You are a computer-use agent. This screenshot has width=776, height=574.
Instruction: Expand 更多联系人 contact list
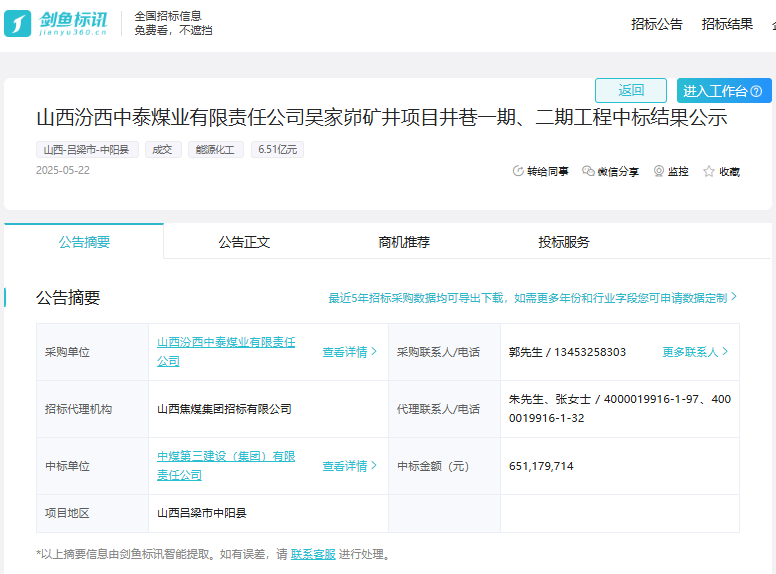(x=695, y=352)
